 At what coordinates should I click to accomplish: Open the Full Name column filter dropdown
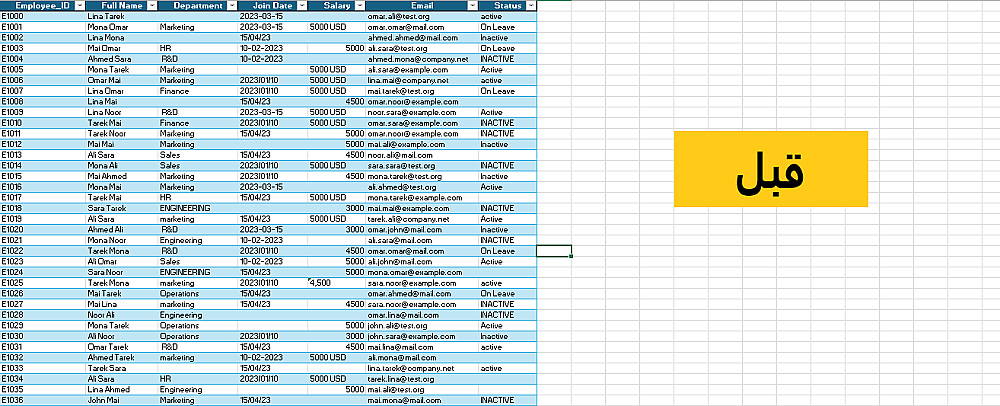152,5
